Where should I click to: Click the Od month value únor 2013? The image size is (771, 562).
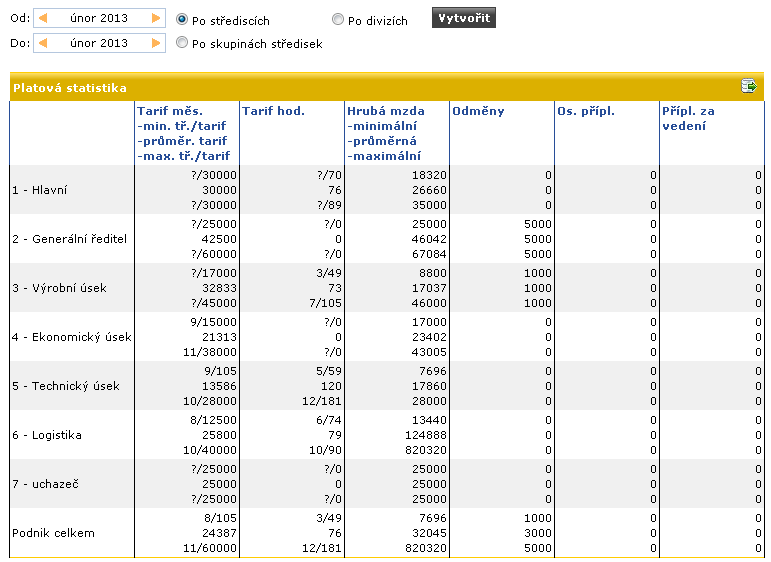tap(99, 18)
